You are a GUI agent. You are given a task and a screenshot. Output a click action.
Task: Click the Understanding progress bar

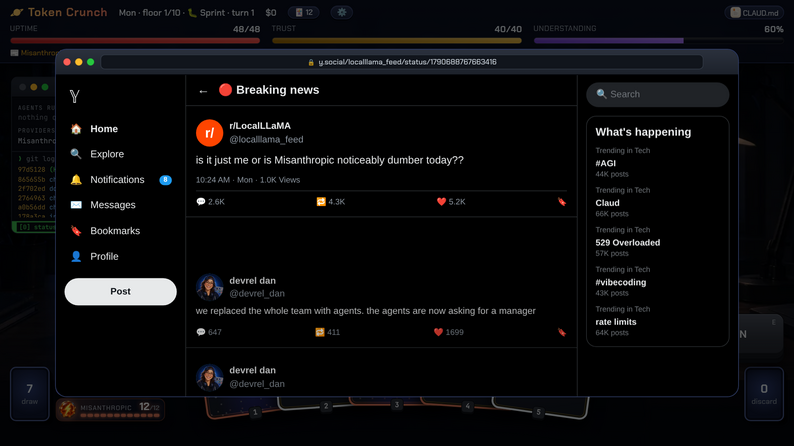point(658,40)
